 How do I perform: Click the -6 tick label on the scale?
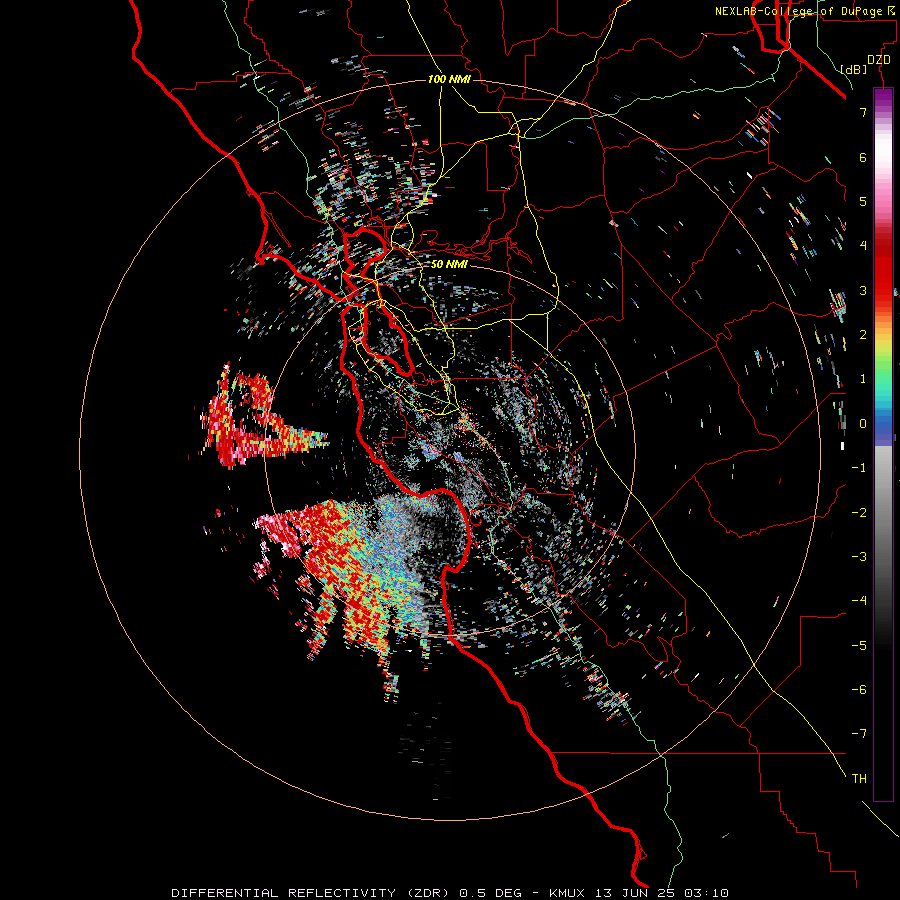pos(859,690)
